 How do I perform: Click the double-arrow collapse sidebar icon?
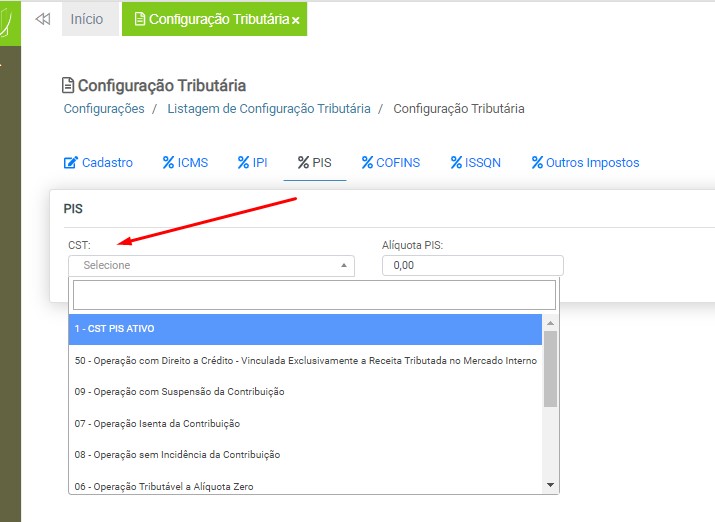pyautogui.click(x=42, y=19)
